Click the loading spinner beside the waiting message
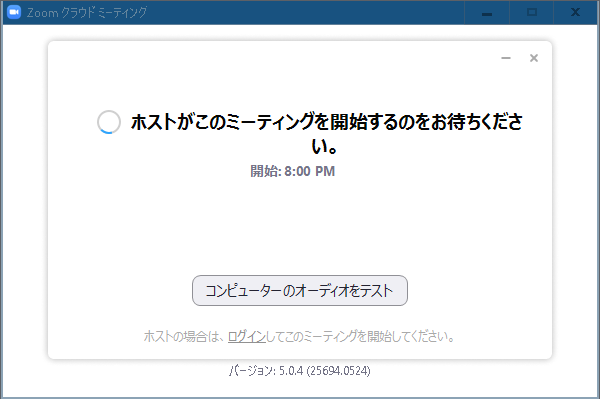 (x=109, y=122)
